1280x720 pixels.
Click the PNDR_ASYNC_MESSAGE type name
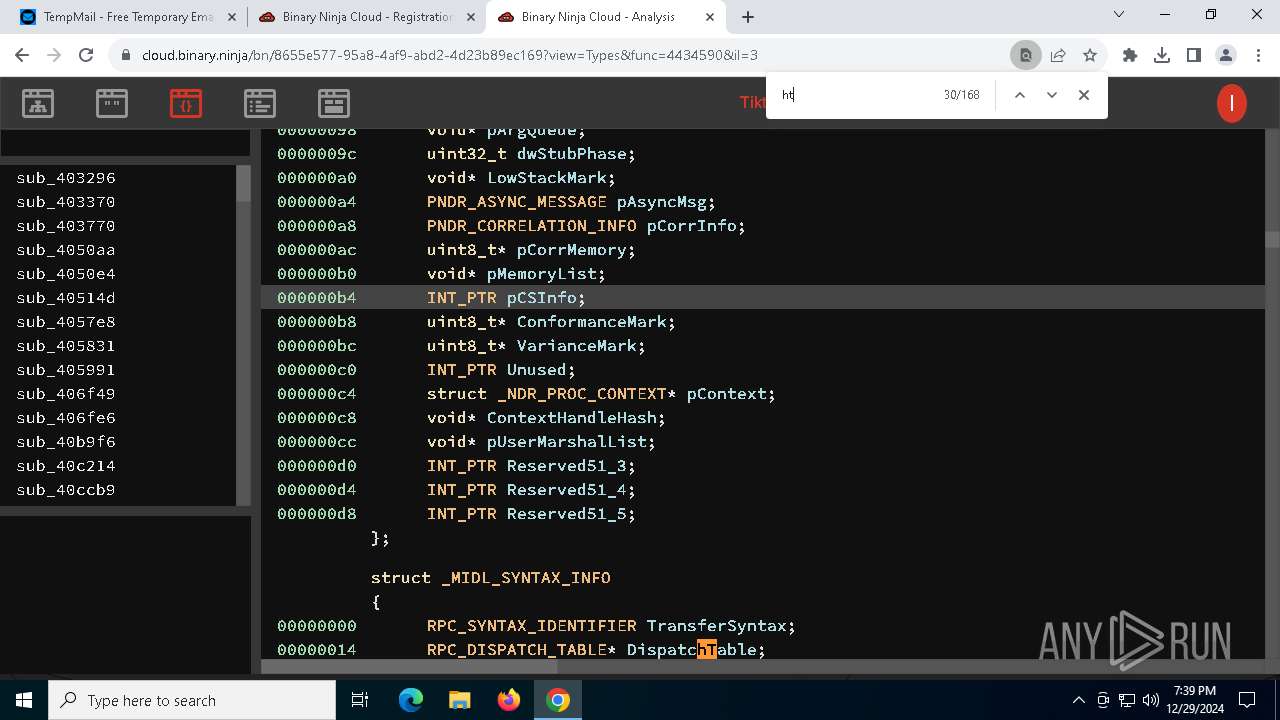point(516,202)
